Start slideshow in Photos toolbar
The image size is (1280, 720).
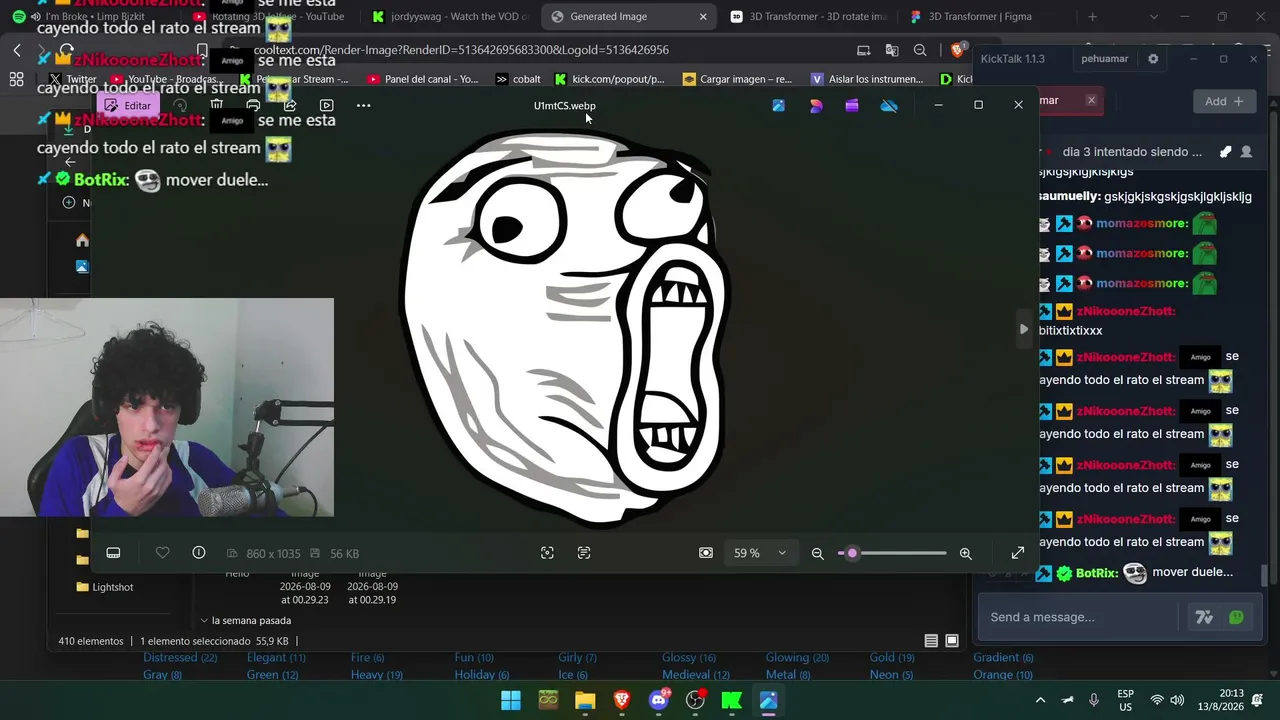click(x=326, y=105)
